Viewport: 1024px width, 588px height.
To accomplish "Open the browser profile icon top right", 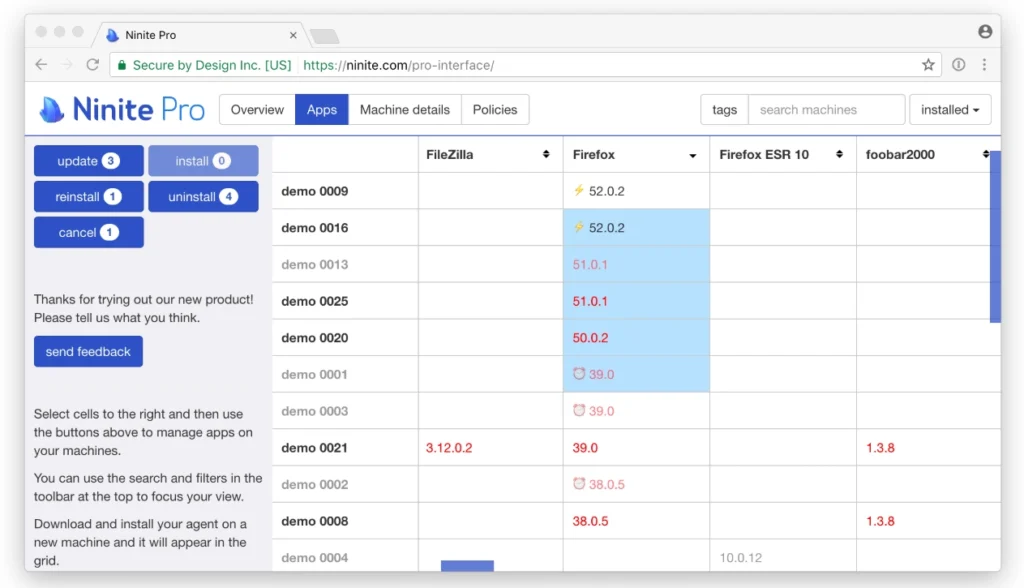I will [x=984, y=31].
